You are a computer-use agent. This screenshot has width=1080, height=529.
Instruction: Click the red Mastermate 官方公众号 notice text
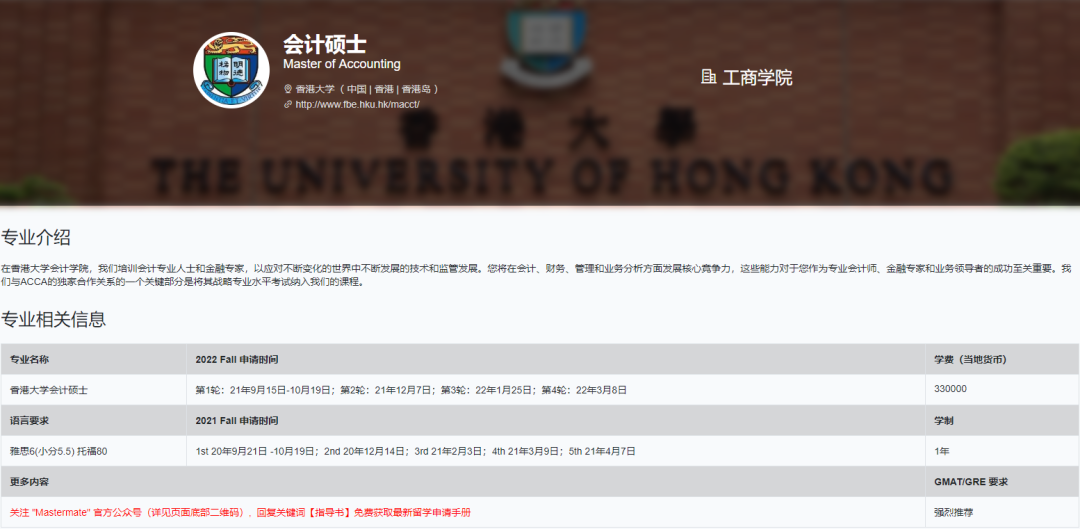click(240, 512)
